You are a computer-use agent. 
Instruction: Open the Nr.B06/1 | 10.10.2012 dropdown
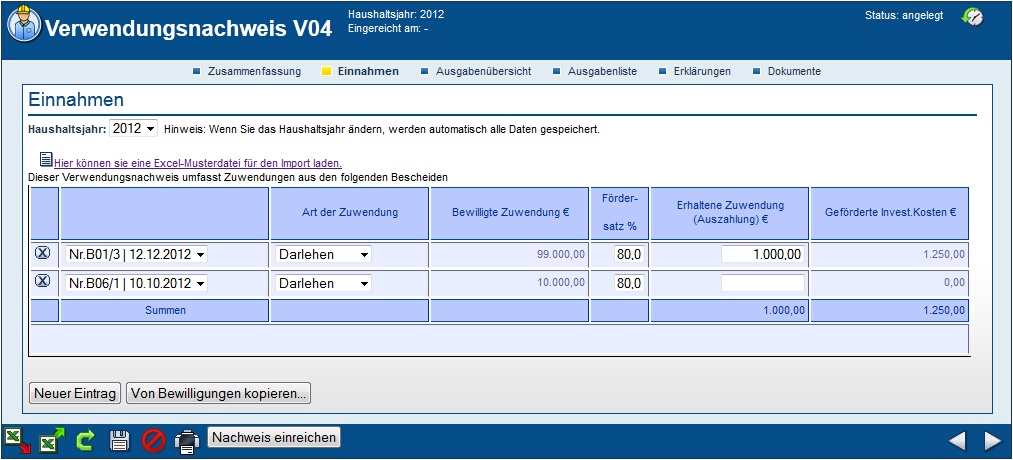coord(136,283)
